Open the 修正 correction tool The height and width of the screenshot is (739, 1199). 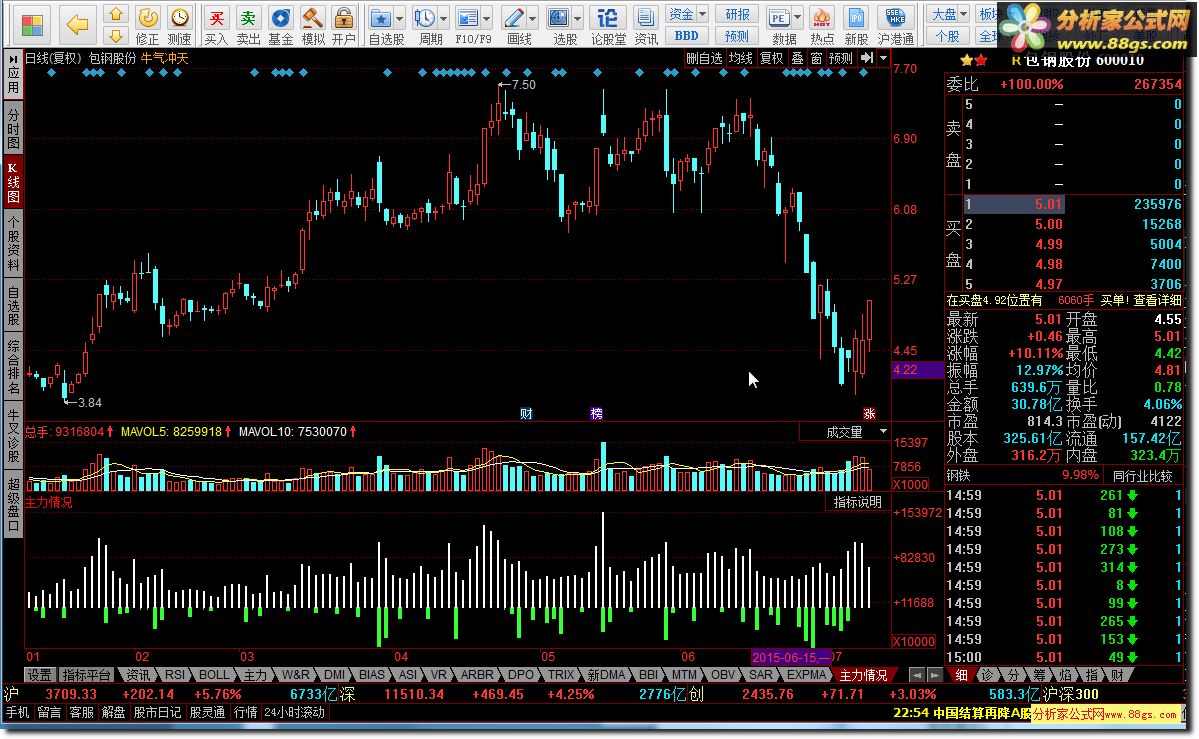pos(148,25)
